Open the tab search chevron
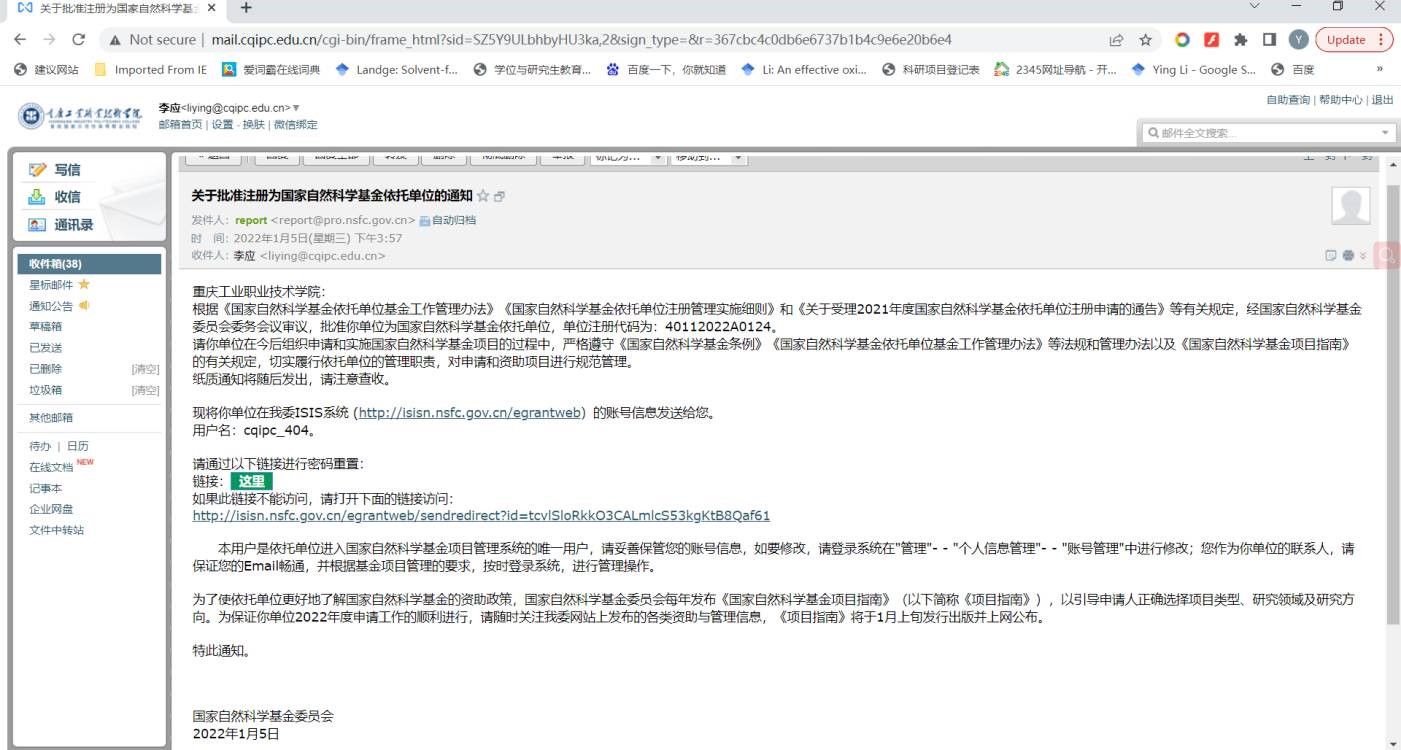1401x750 pixels. tap(1255, 7)
